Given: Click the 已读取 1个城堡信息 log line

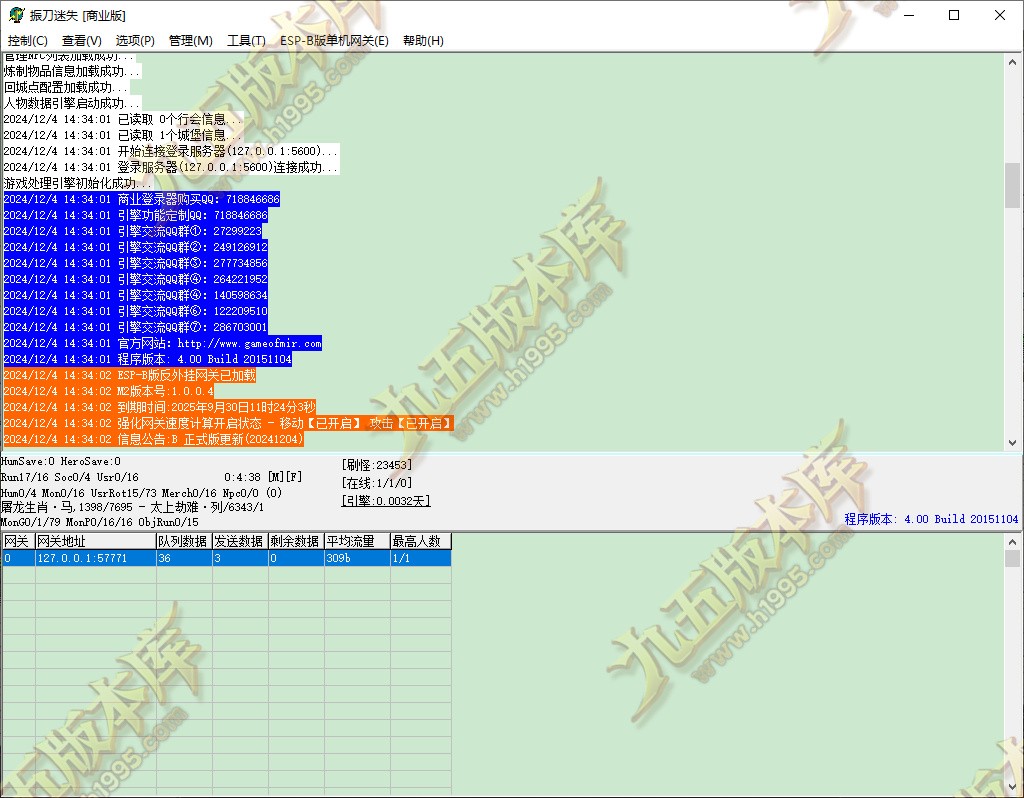Looking at the screenshot, I should click(123, 135).
